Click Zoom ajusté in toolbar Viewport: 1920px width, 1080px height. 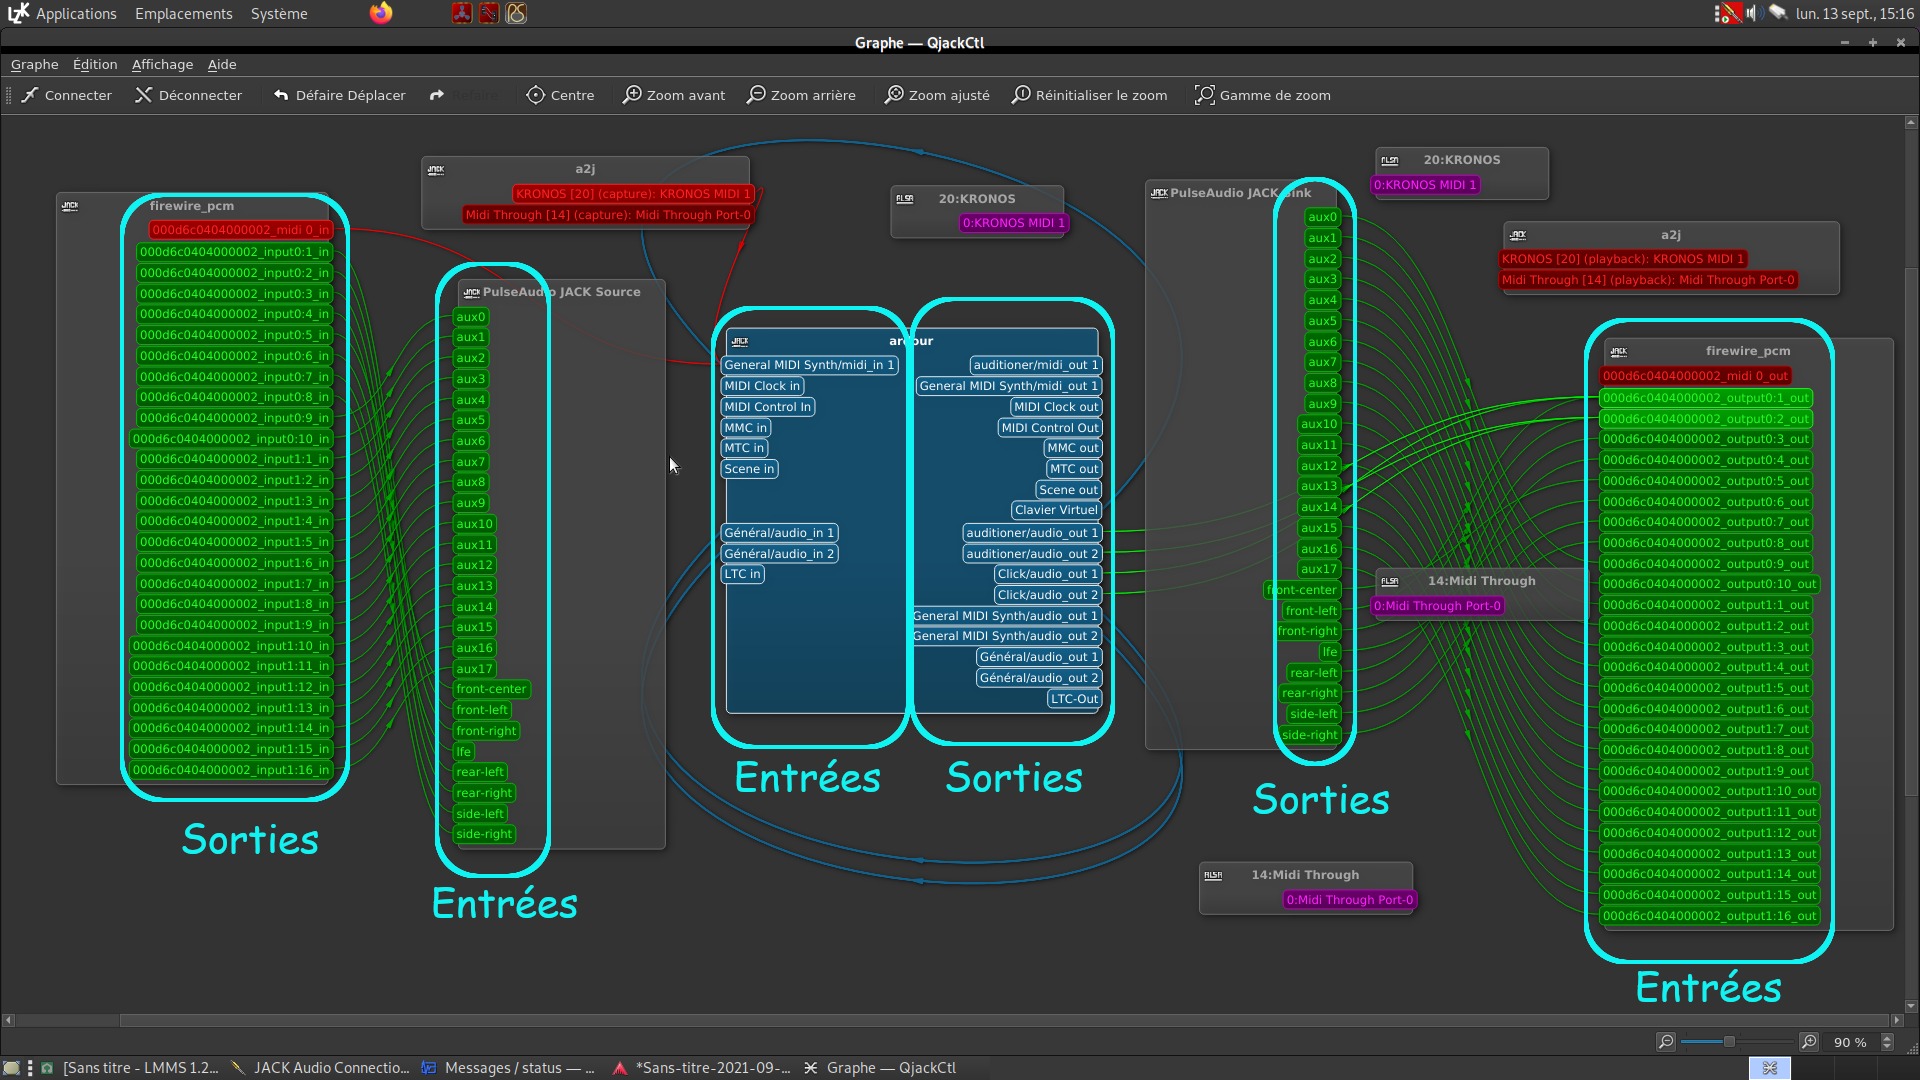[937, 95]
